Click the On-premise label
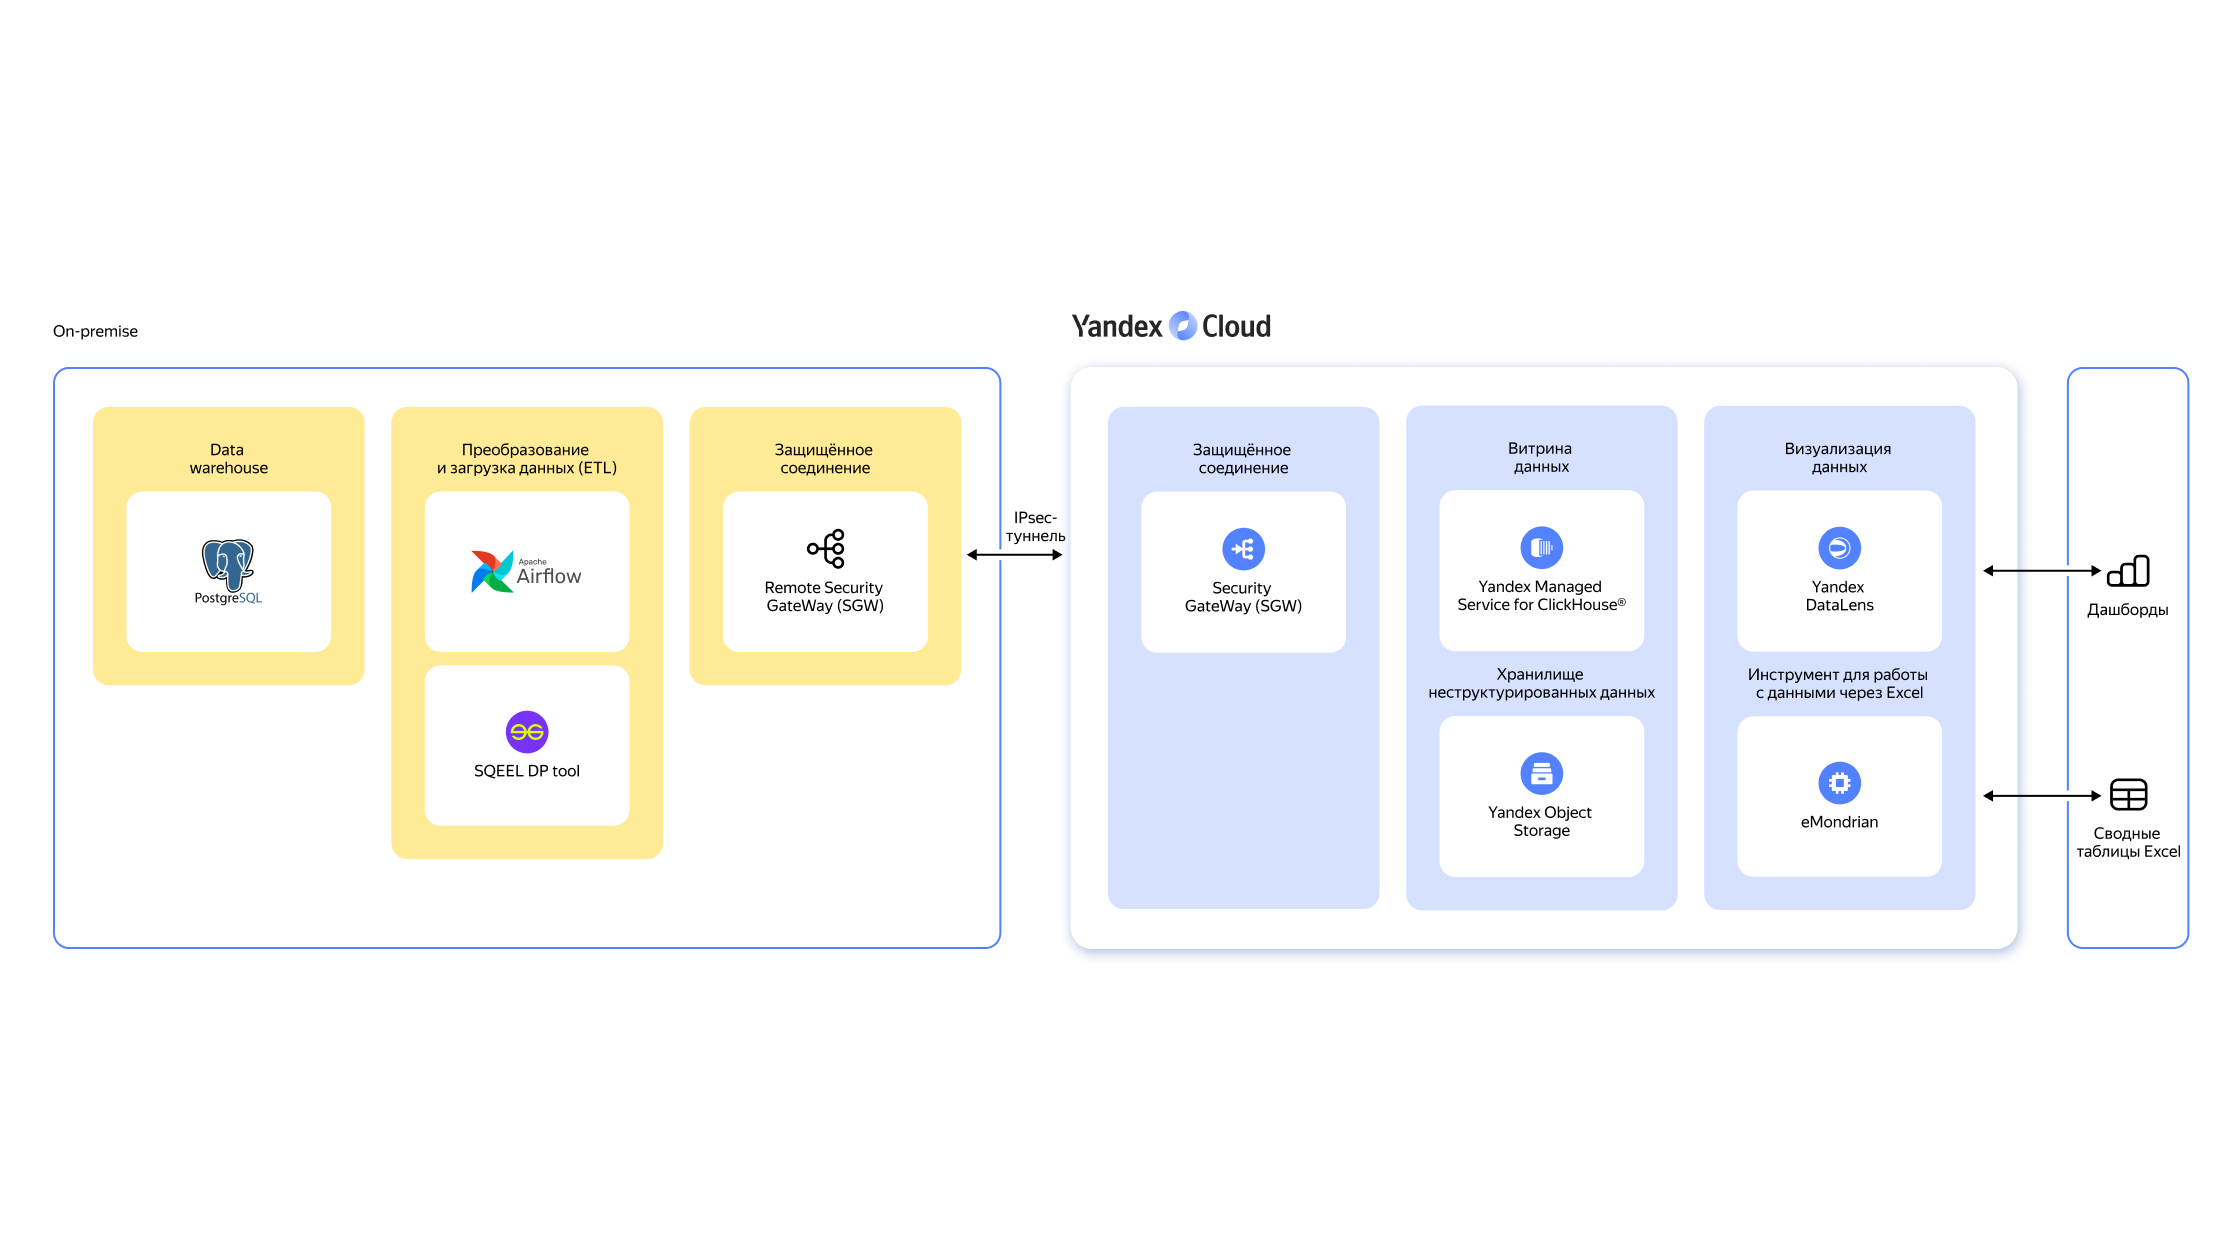The image size is (2240, 1260). 95,331
